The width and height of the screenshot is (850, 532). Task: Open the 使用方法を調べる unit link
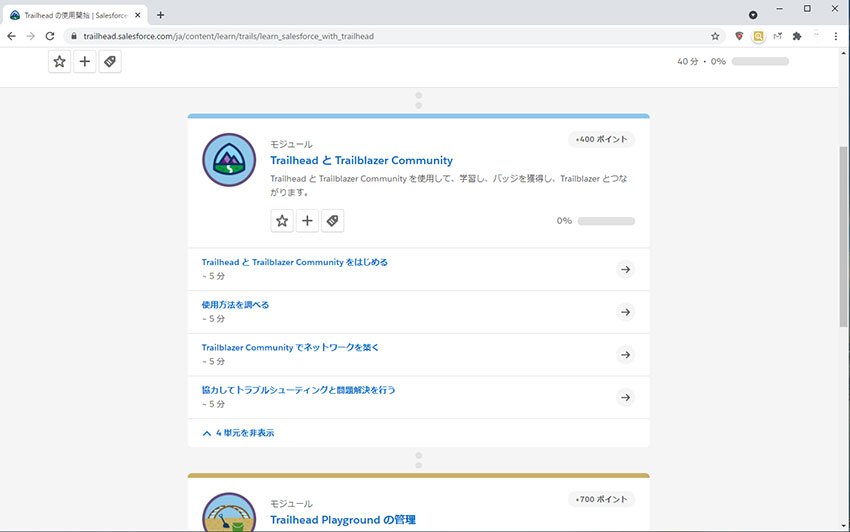coord(235,305)
